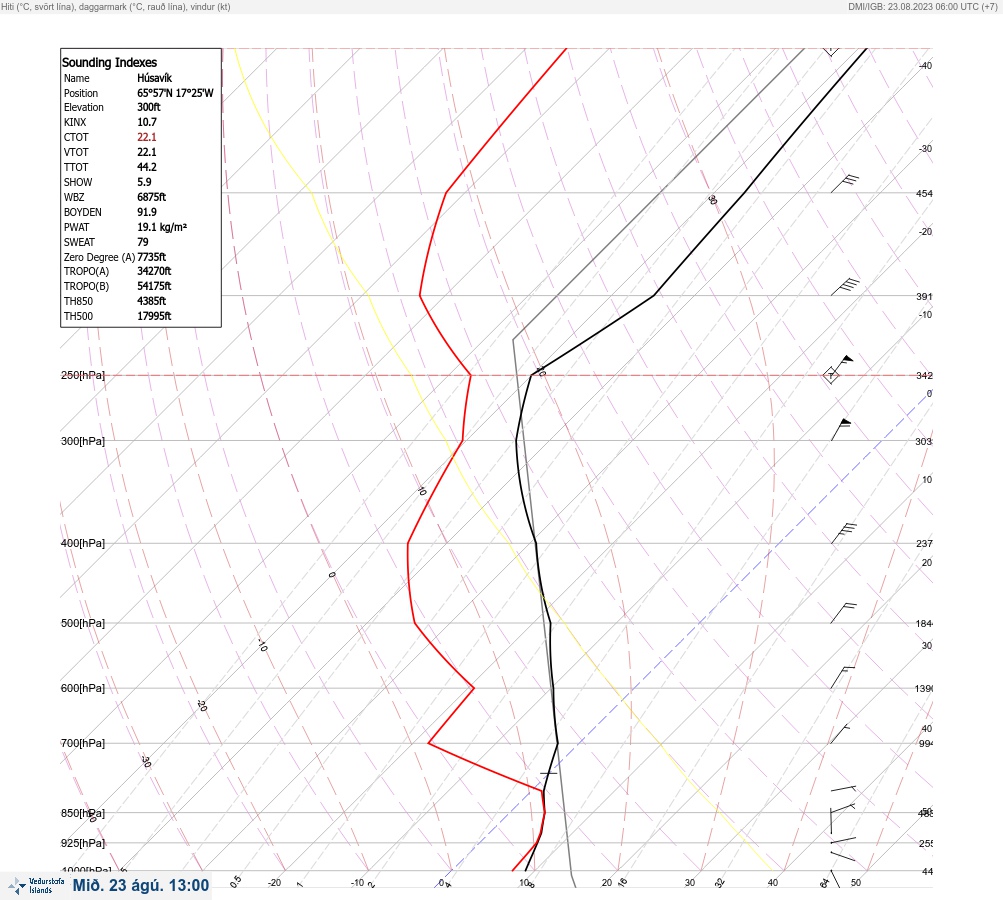Screen dimensions: 1003x900
Task: Click the wind barb at 925 hPa
Action: coord(843,839)
